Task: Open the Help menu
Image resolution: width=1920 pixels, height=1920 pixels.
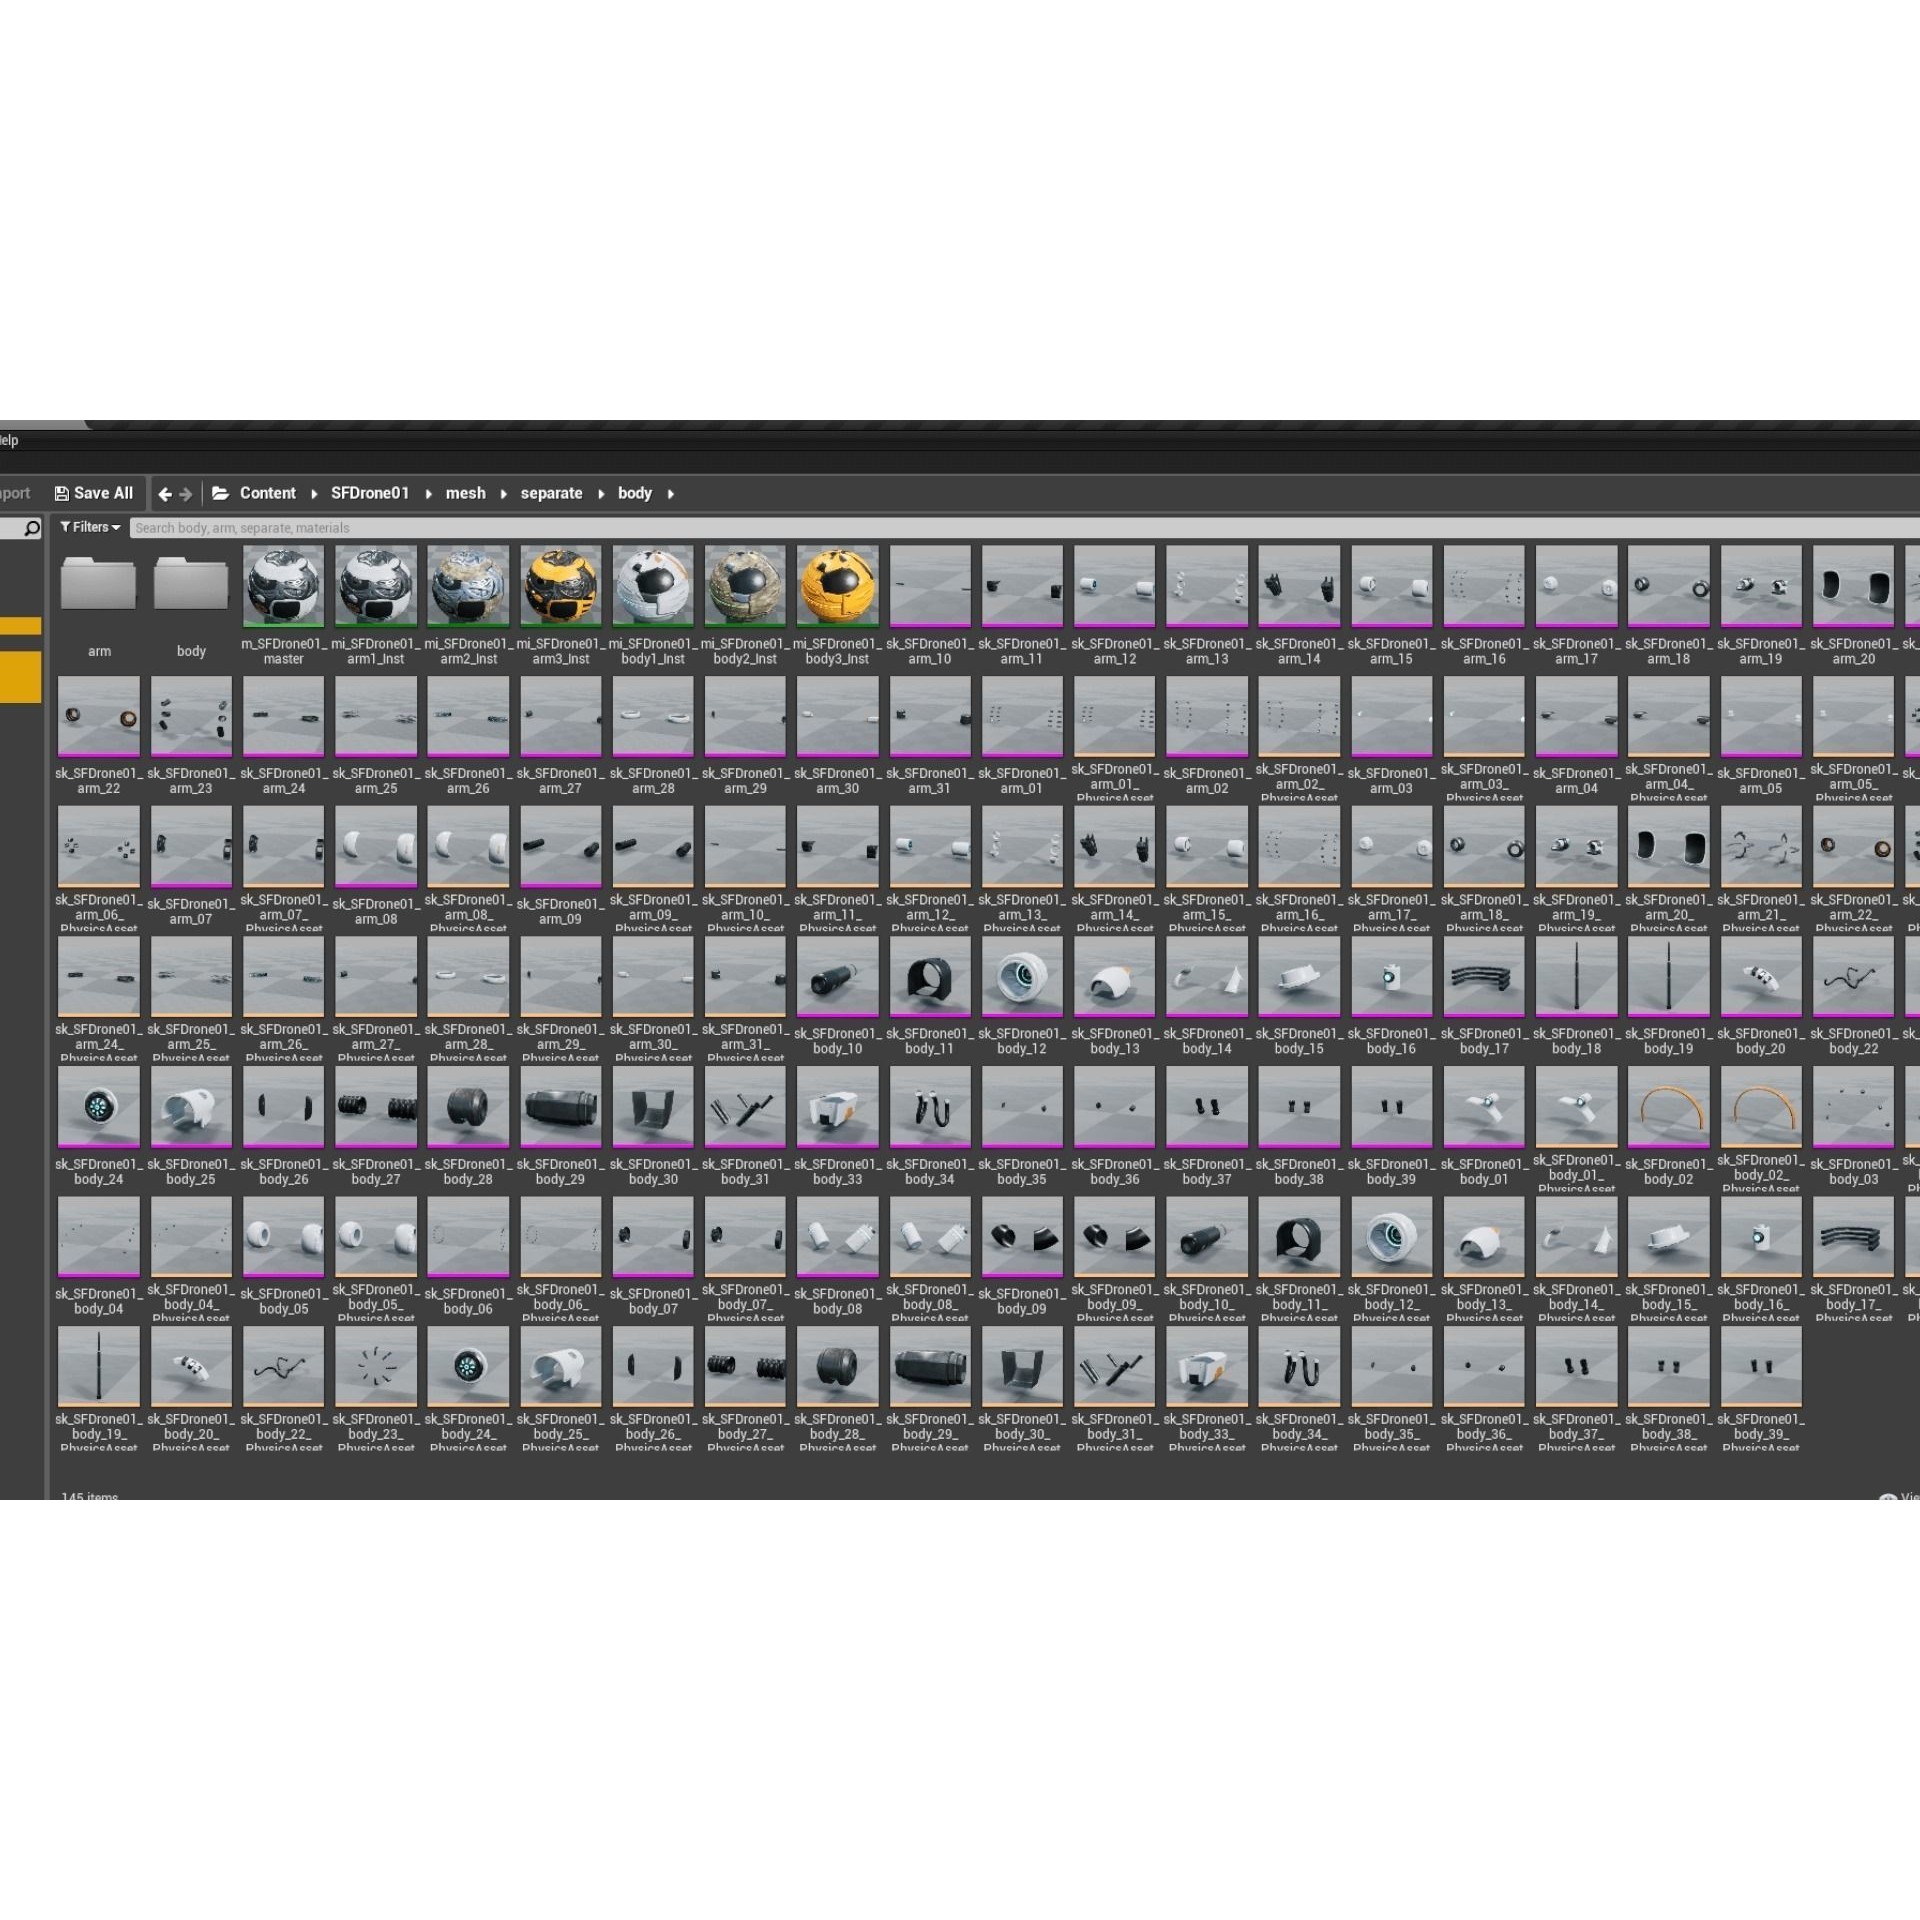Action: pyautogui.click(x=9, y=440)
